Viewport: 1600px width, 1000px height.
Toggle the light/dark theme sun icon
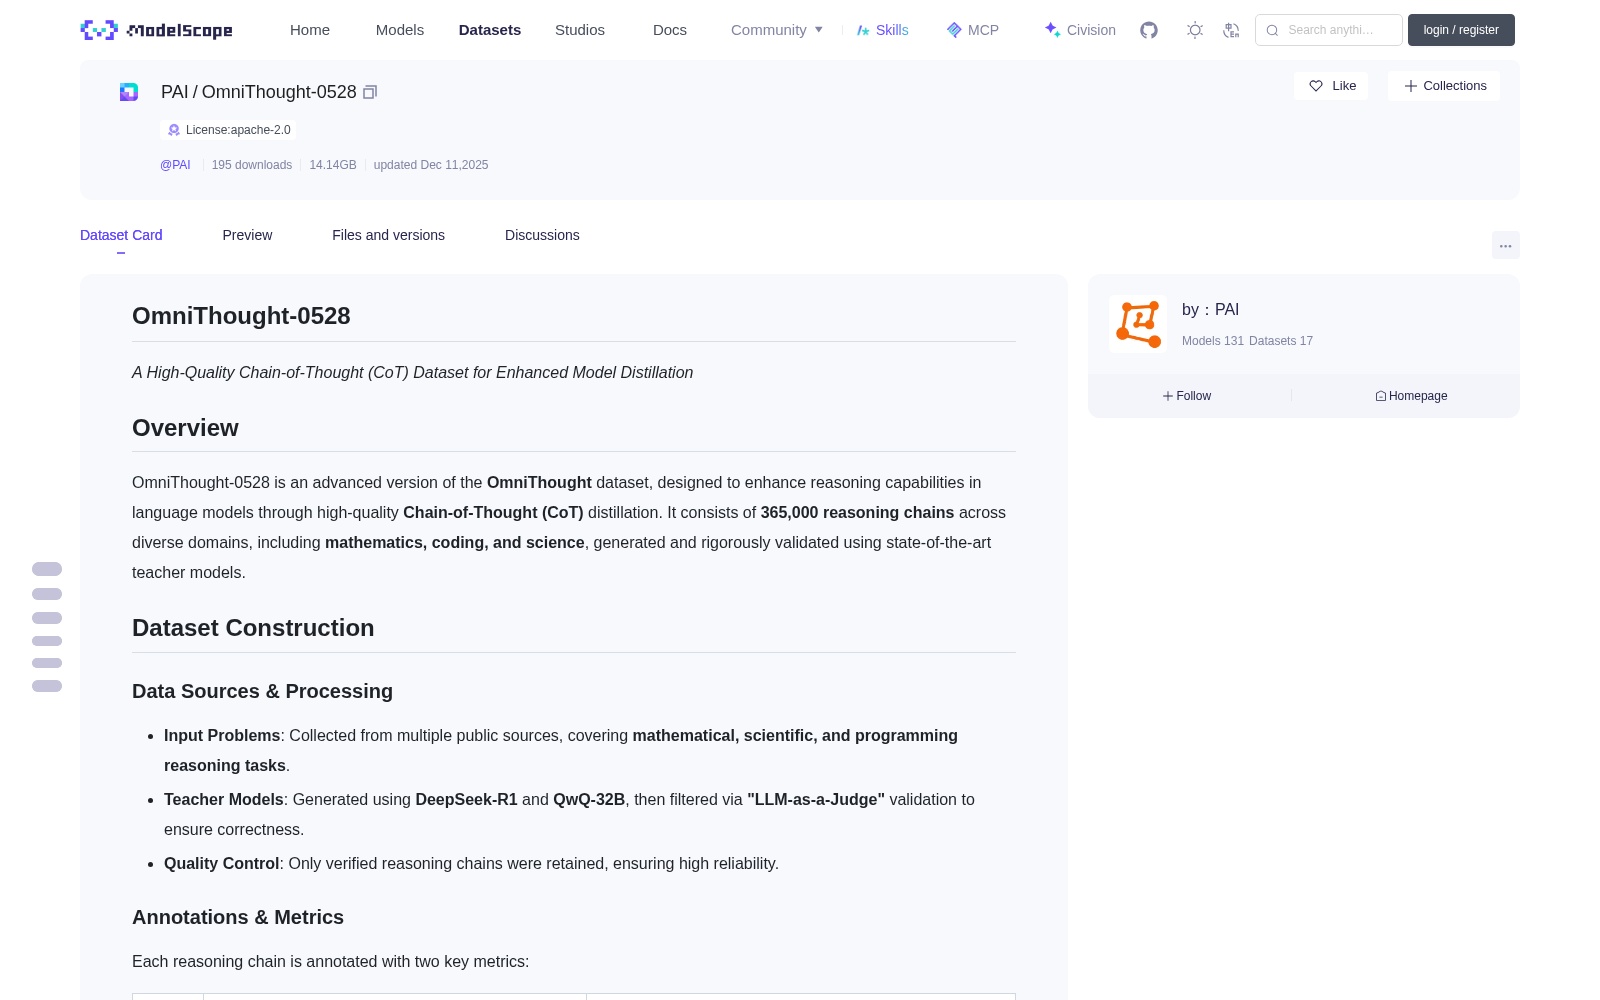click(1195, 30)
